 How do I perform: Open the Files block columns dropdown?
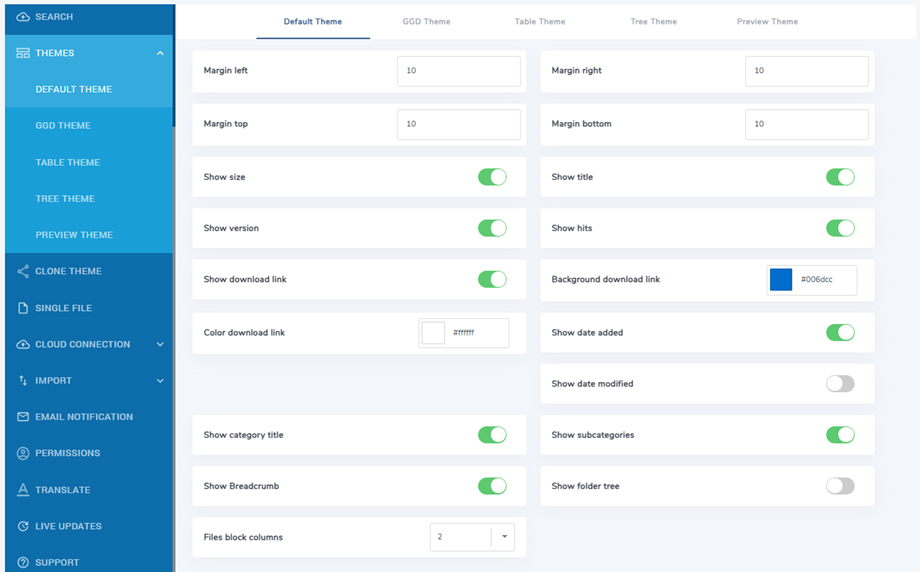point(504,537)
